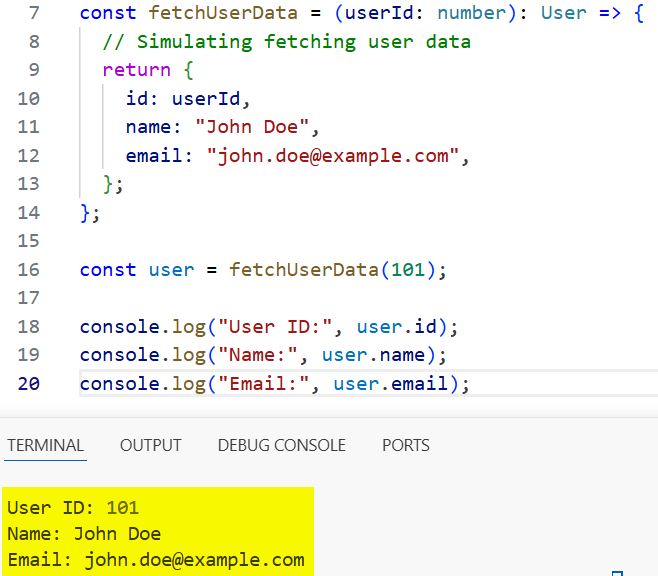Click line number 20 in gutter
Viewport: 658px width, 576px height.
tap(29, 384)
